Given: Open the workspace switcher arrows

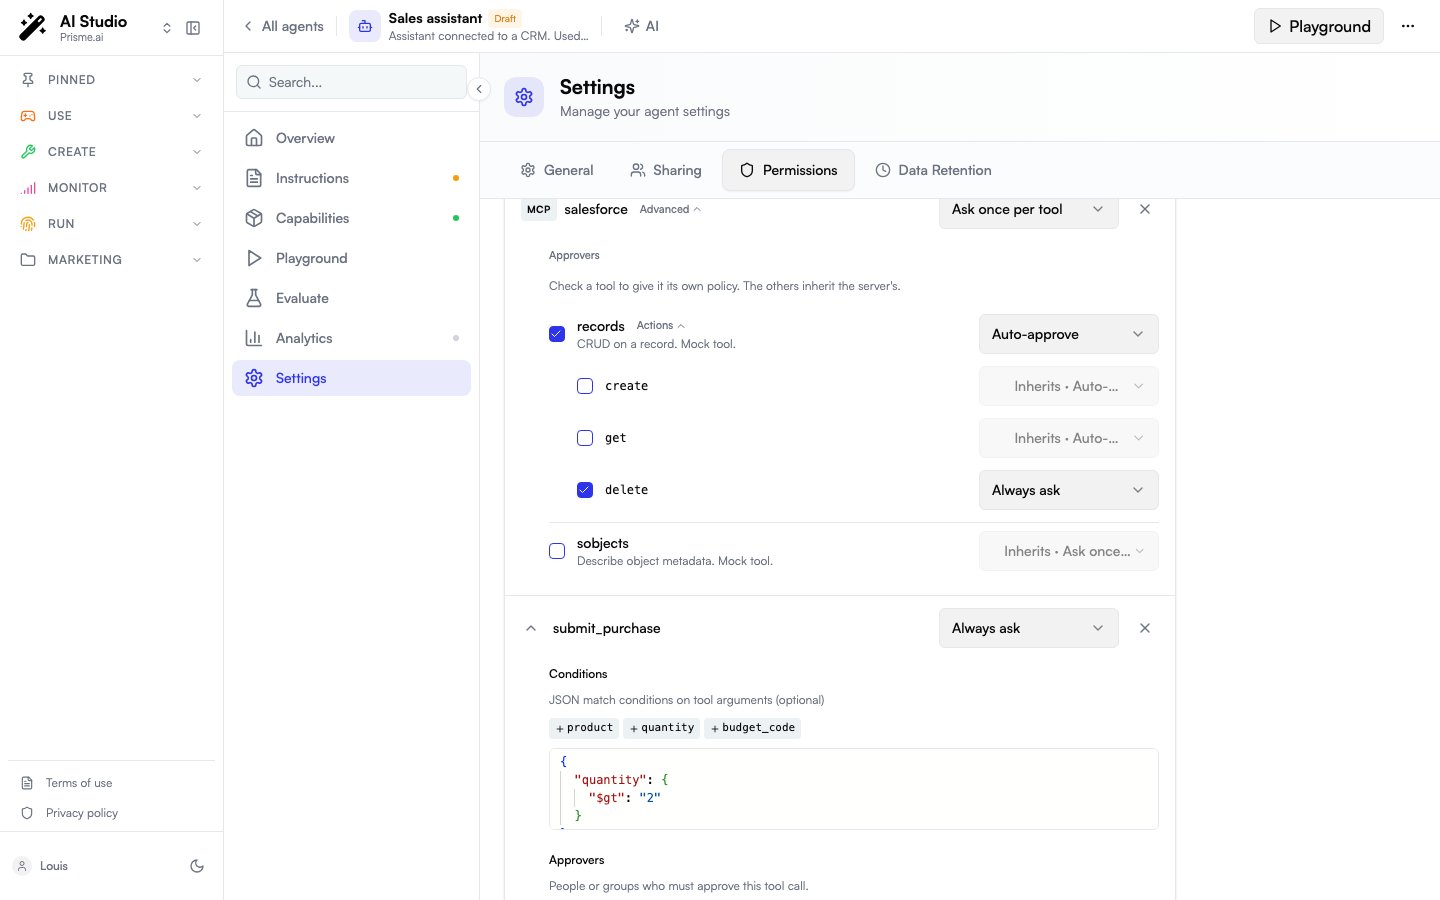Looking at the screenshot, I should click(x=167, y=28).
